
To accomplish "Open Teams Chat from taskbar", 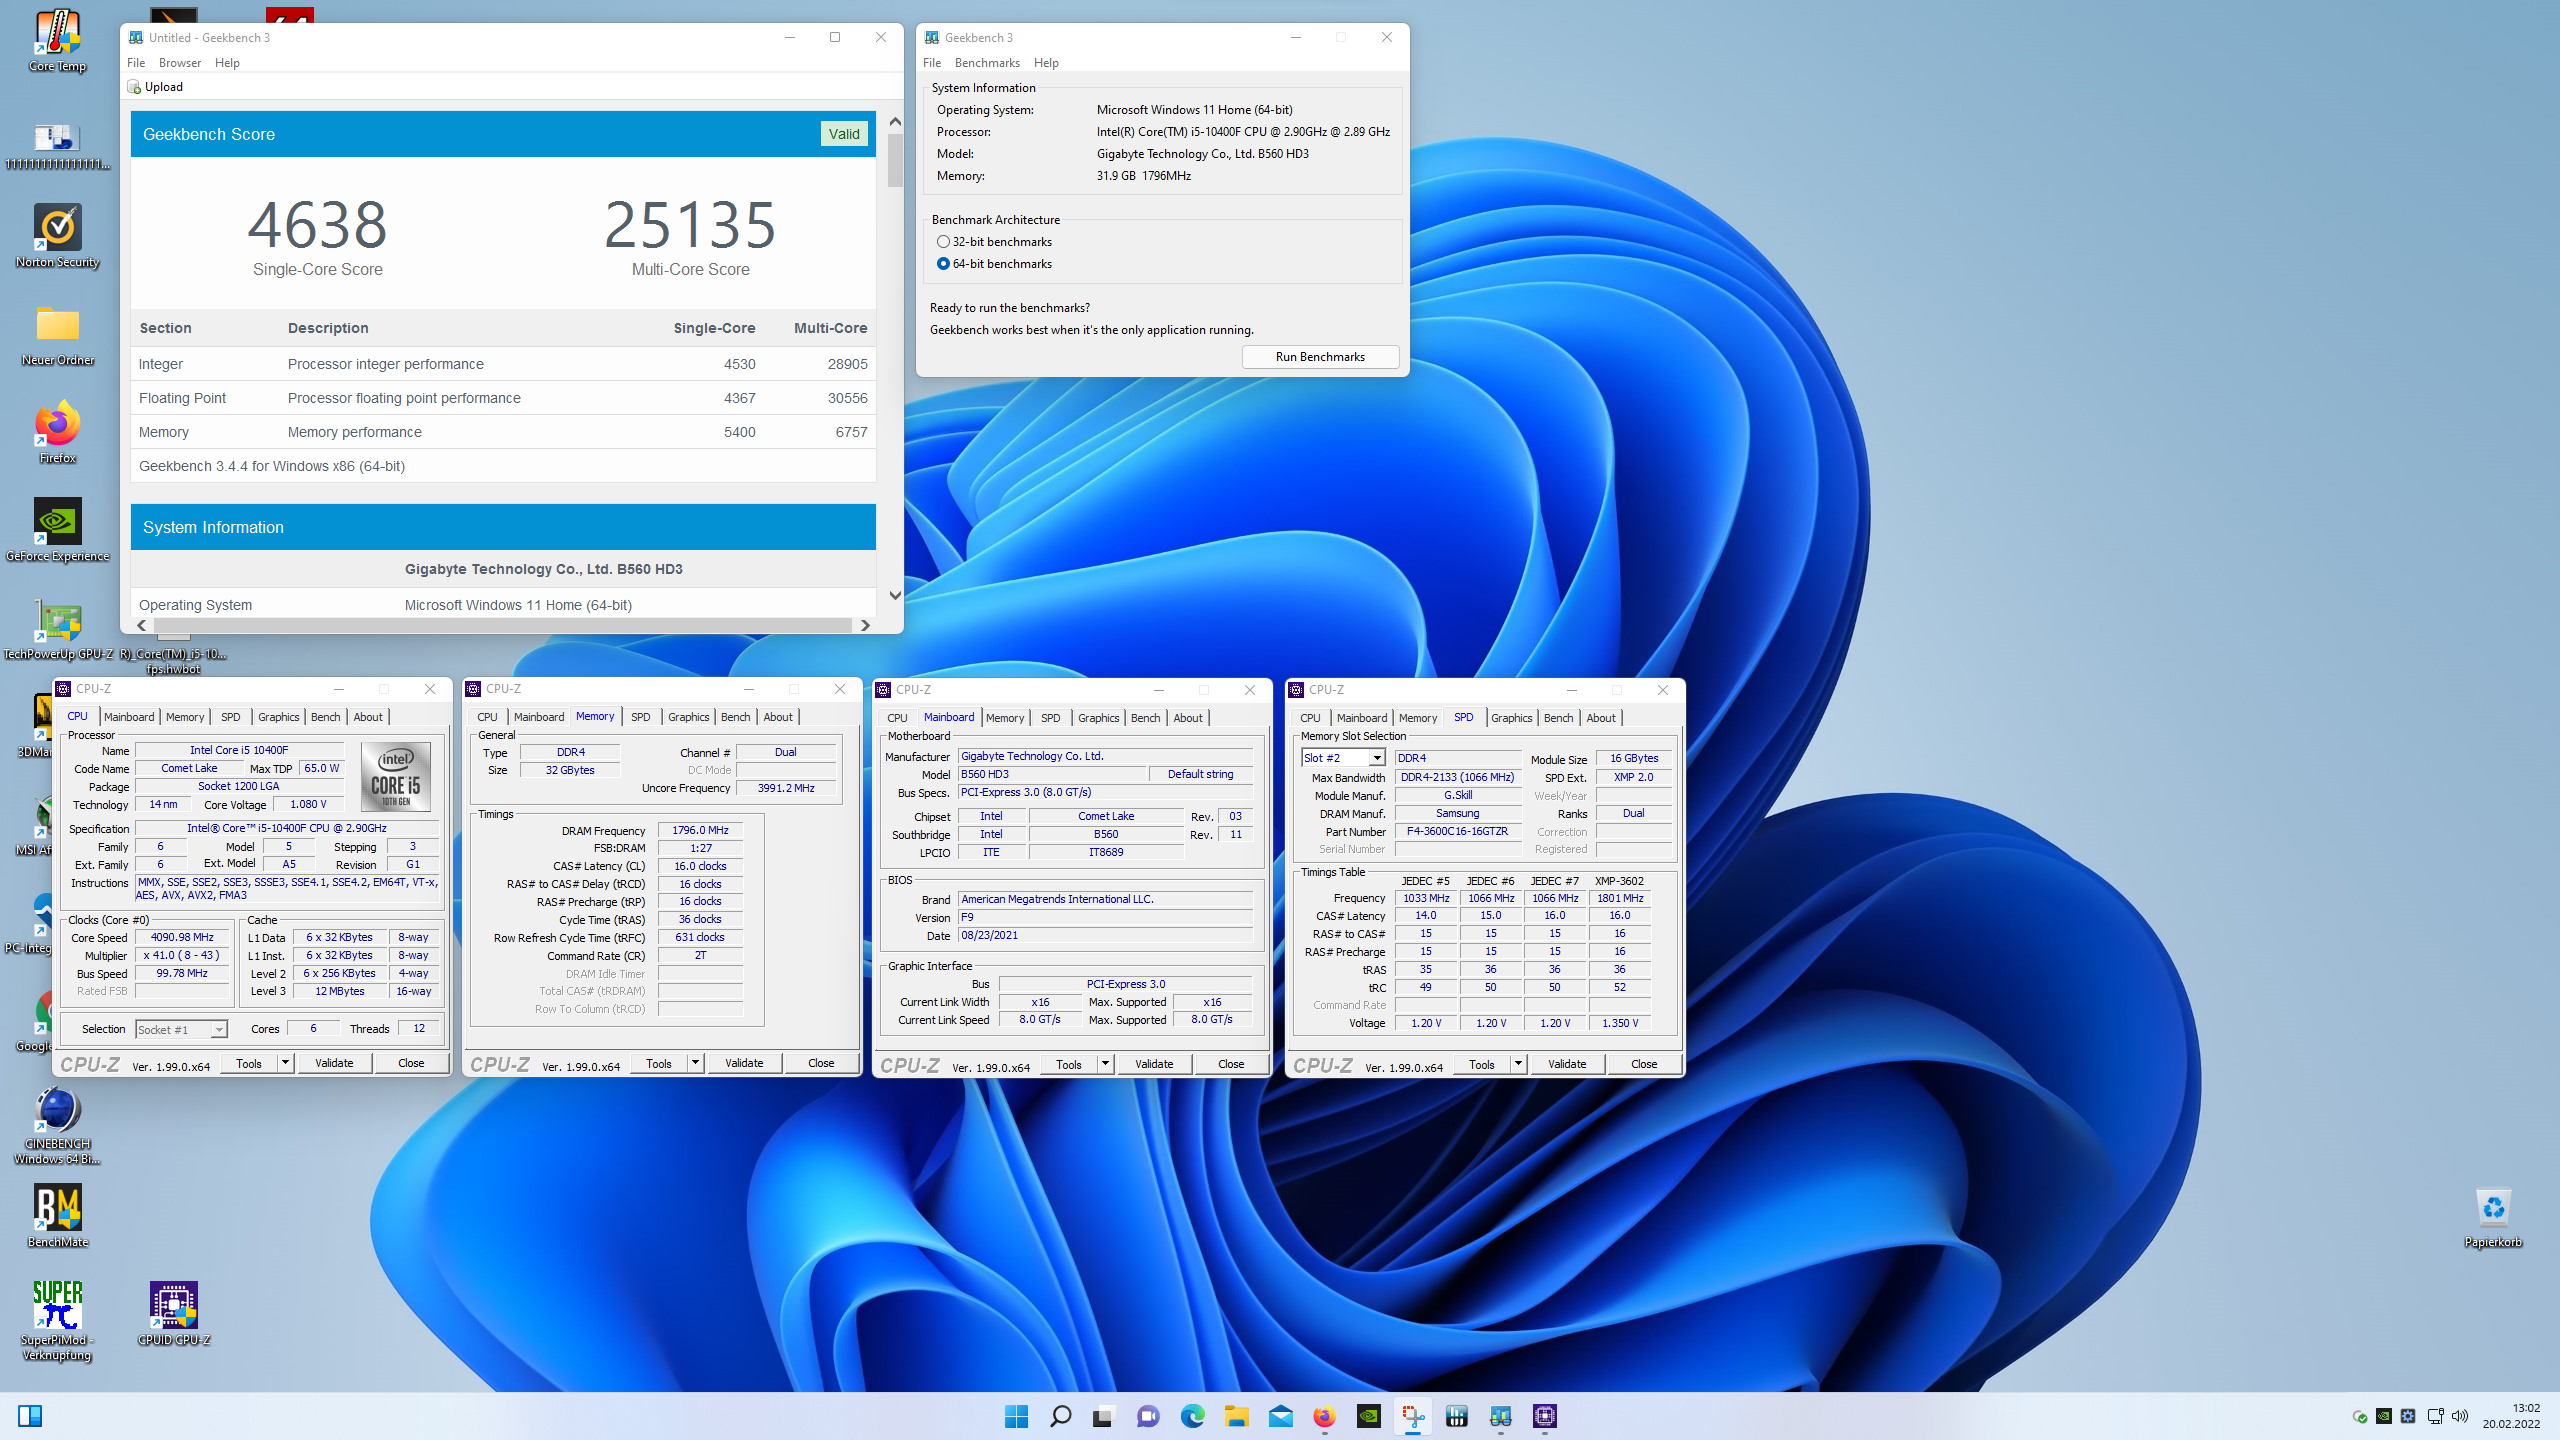I will tap(1148, 1416).
